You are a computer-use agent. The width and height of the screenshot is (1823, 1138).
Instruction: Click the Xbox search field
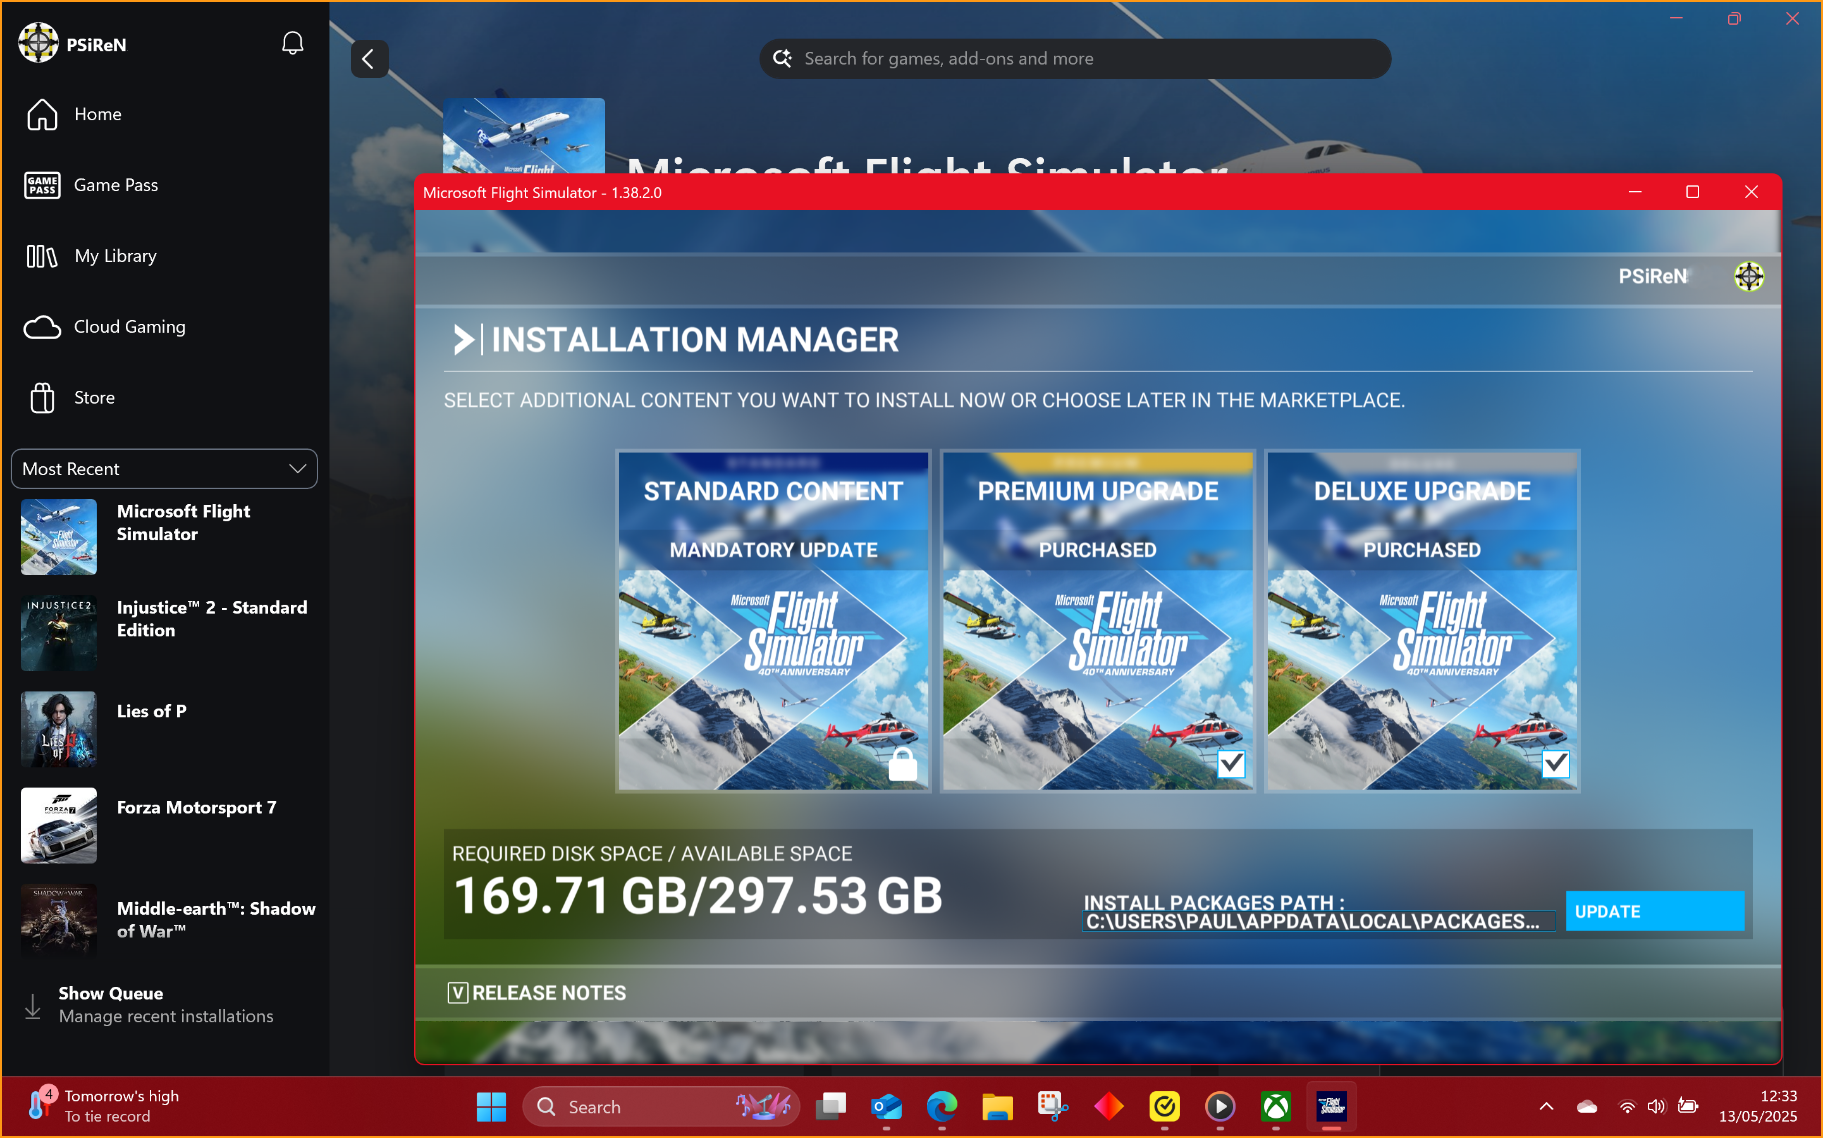(x=1075, y=59)
